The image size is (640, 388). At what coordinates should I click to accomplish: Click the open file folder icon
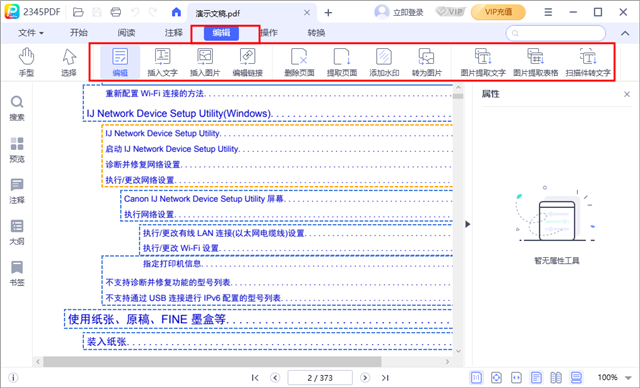coord(78,12)
